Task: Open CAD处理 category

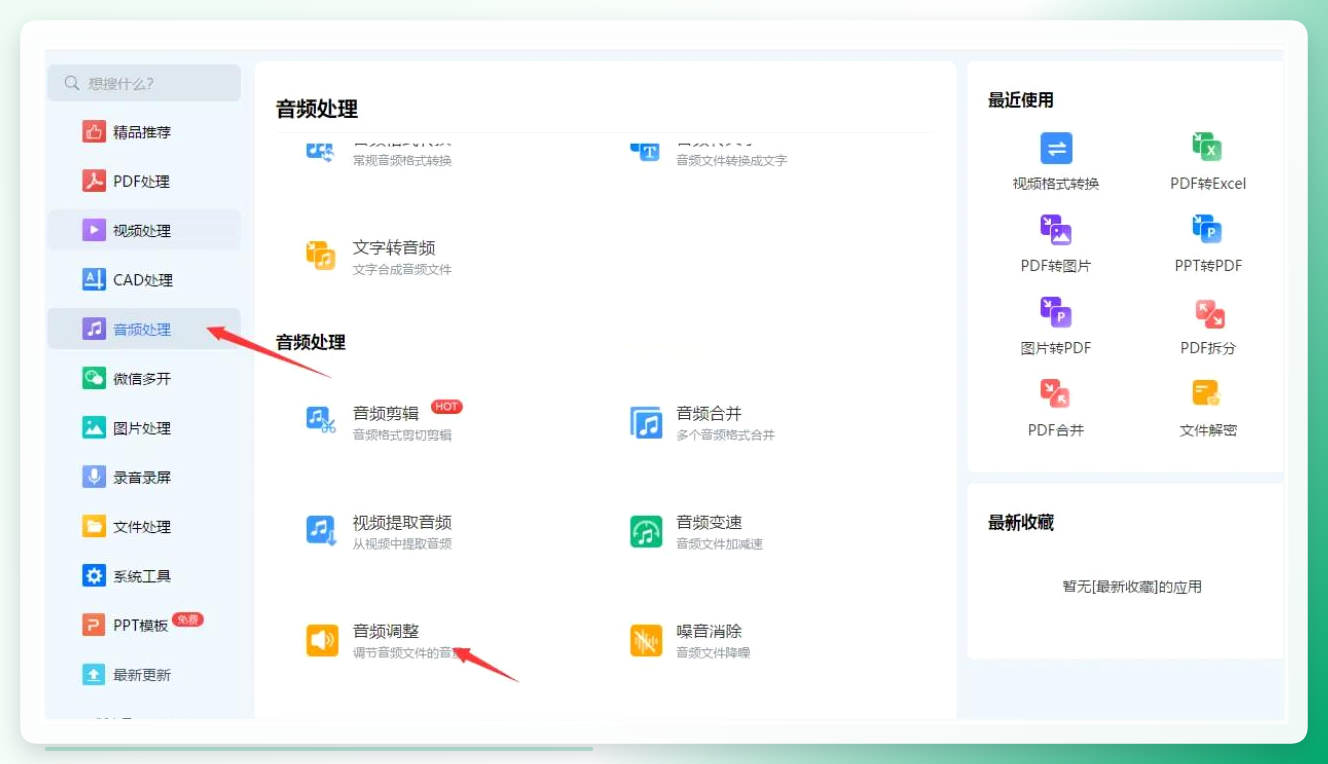Action: tap(144, 280)
